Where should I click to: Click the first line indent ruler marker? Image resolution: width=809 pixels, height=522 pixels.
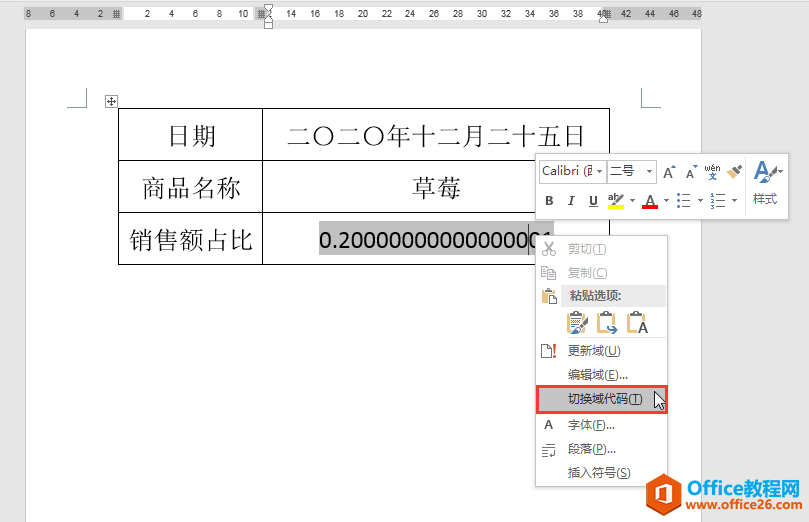click(x=268, y=8)
